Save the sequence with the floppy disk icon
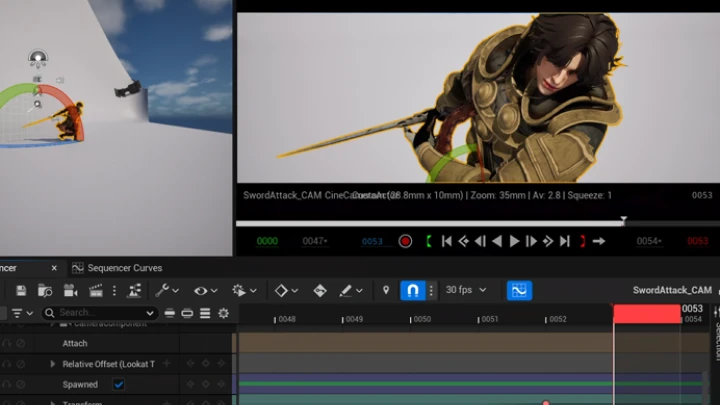The height and width of the screenshot is (405, 720). [21, 290]
